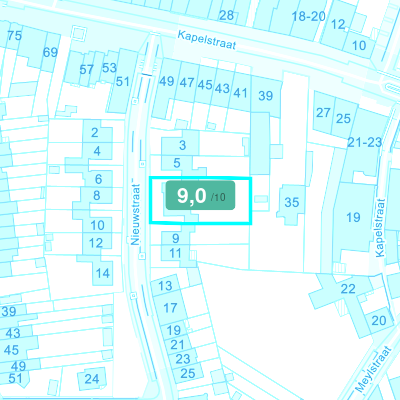Select building number 39 on Kapelstraat
Image resolution: width=400 pixels, height=400 pixels.
pyautogui.click(x=266, y=96)
